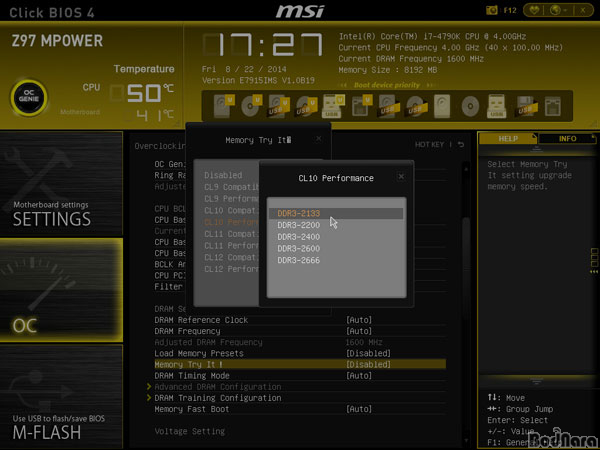Image resolution: width=600 pixels, height=450 pixels.
Task: Click Help panel lower scroll handle
Action: [x=536, y=382]
